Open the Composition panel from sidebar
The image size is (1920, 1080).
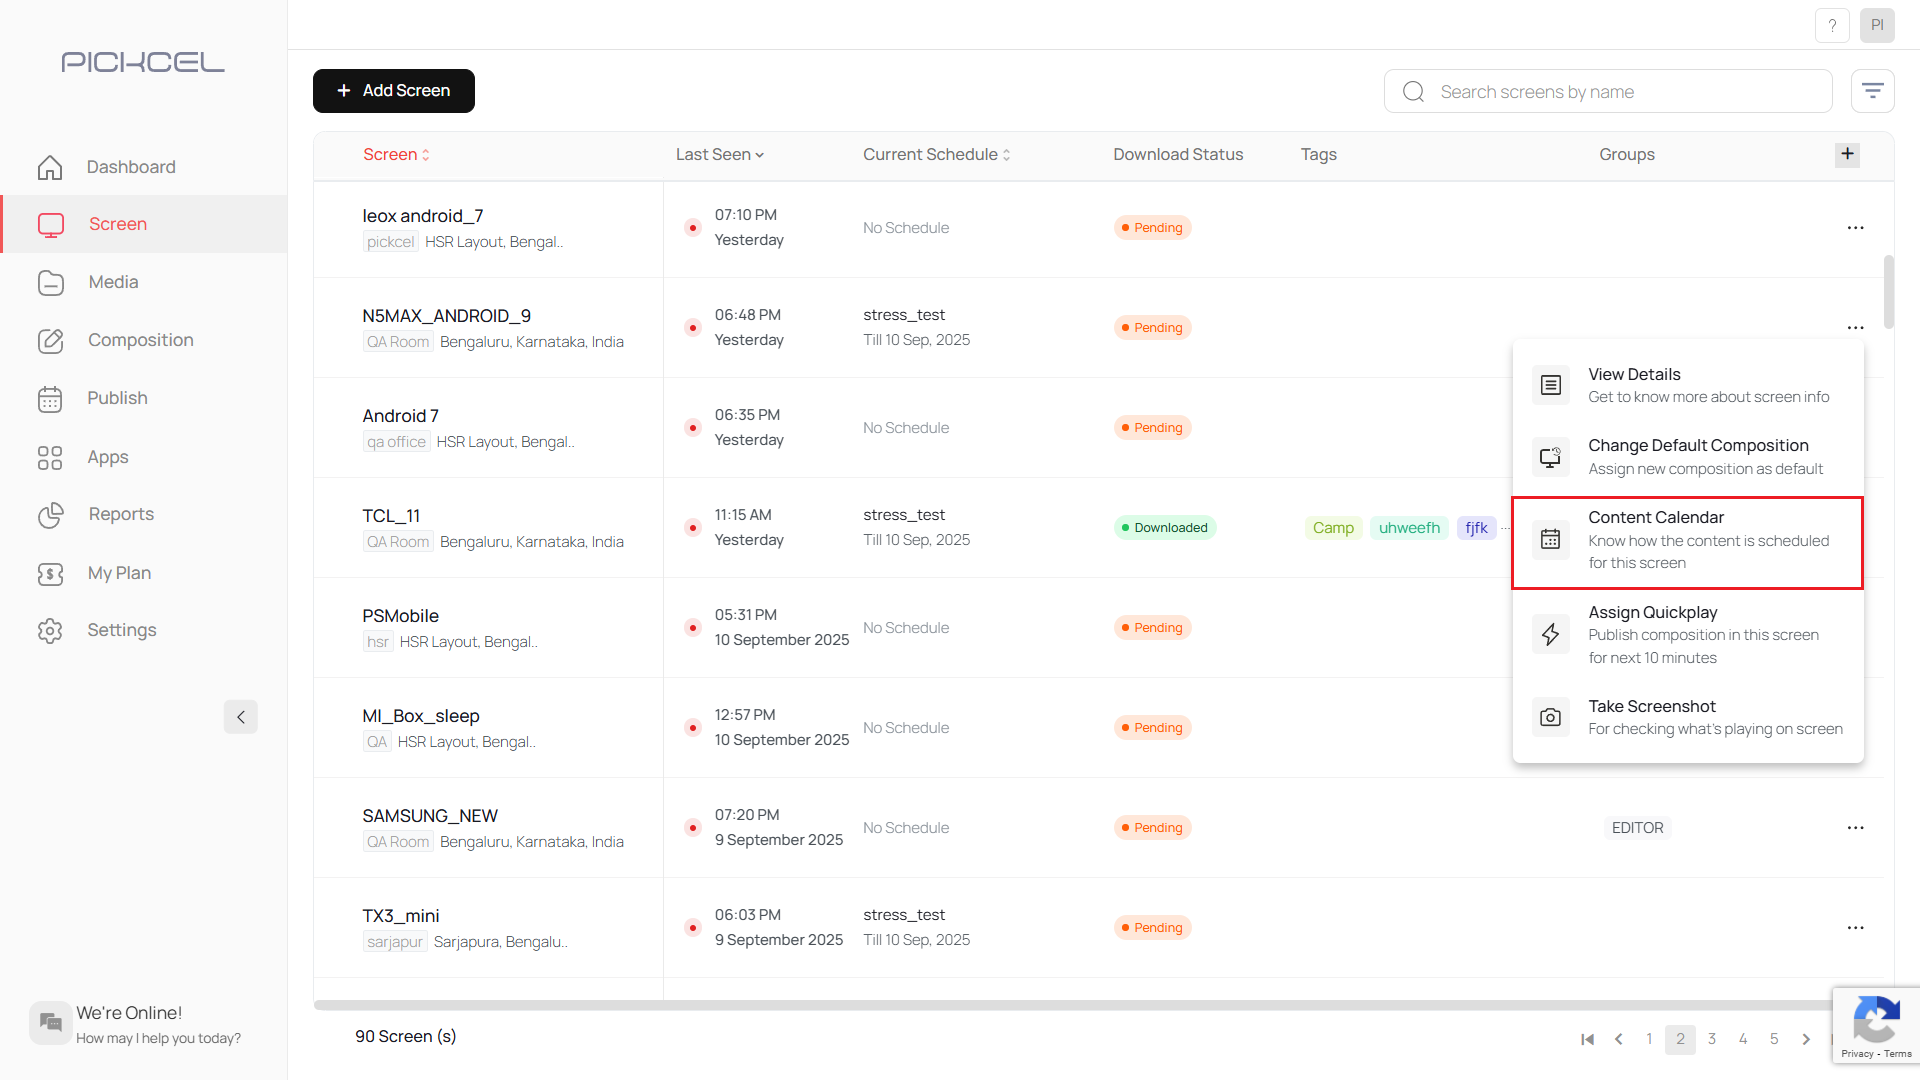tap(140, 340)
